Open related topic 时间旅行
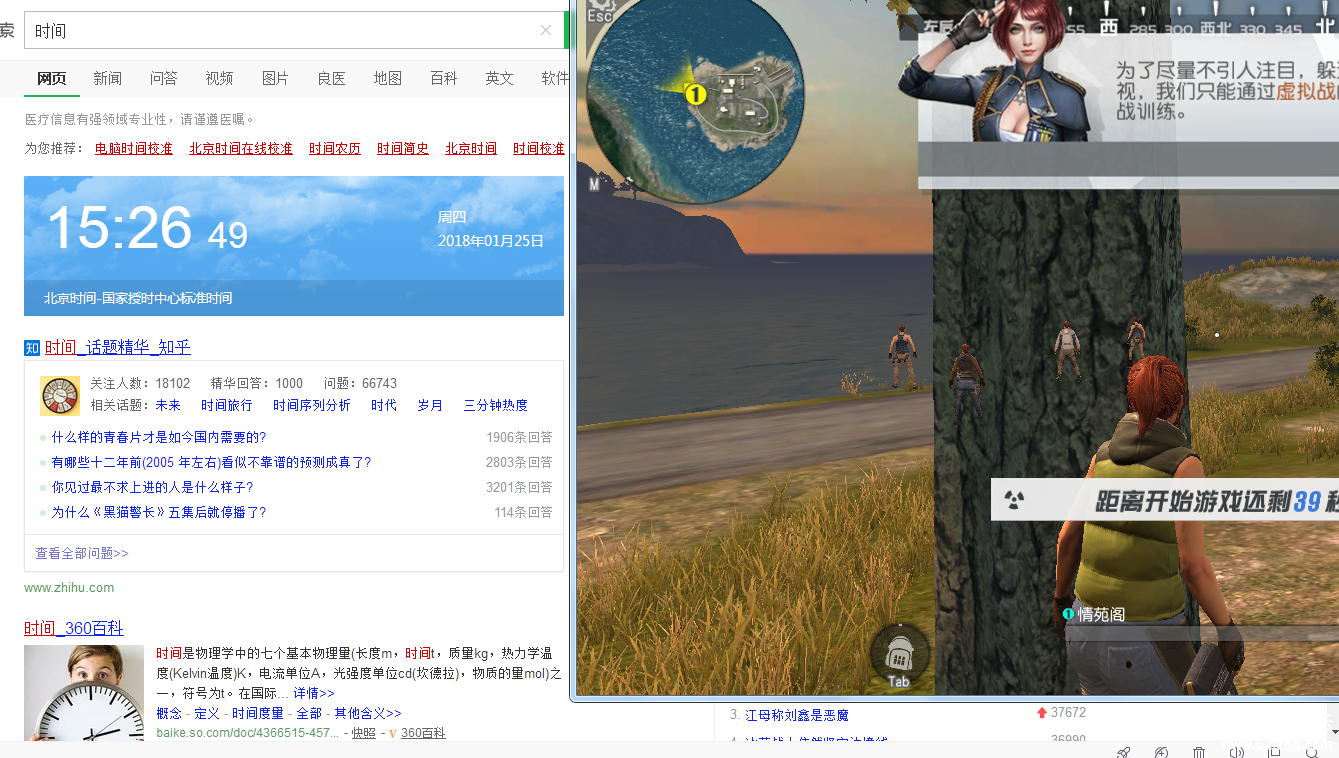Viewport: 1339px width, 758px height. coord(227,405)
